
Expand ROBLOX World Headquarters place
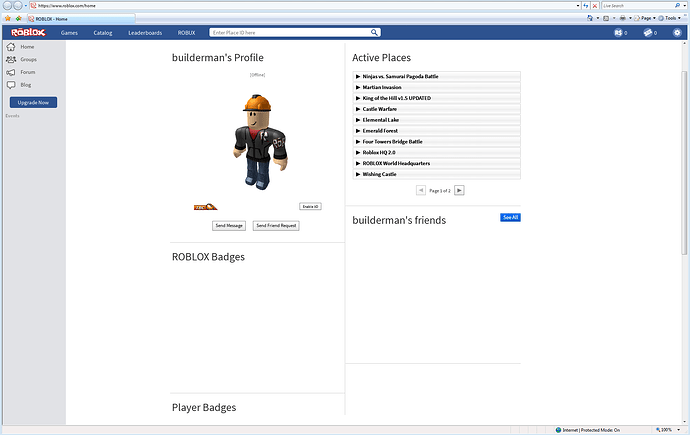click(436, 163)
